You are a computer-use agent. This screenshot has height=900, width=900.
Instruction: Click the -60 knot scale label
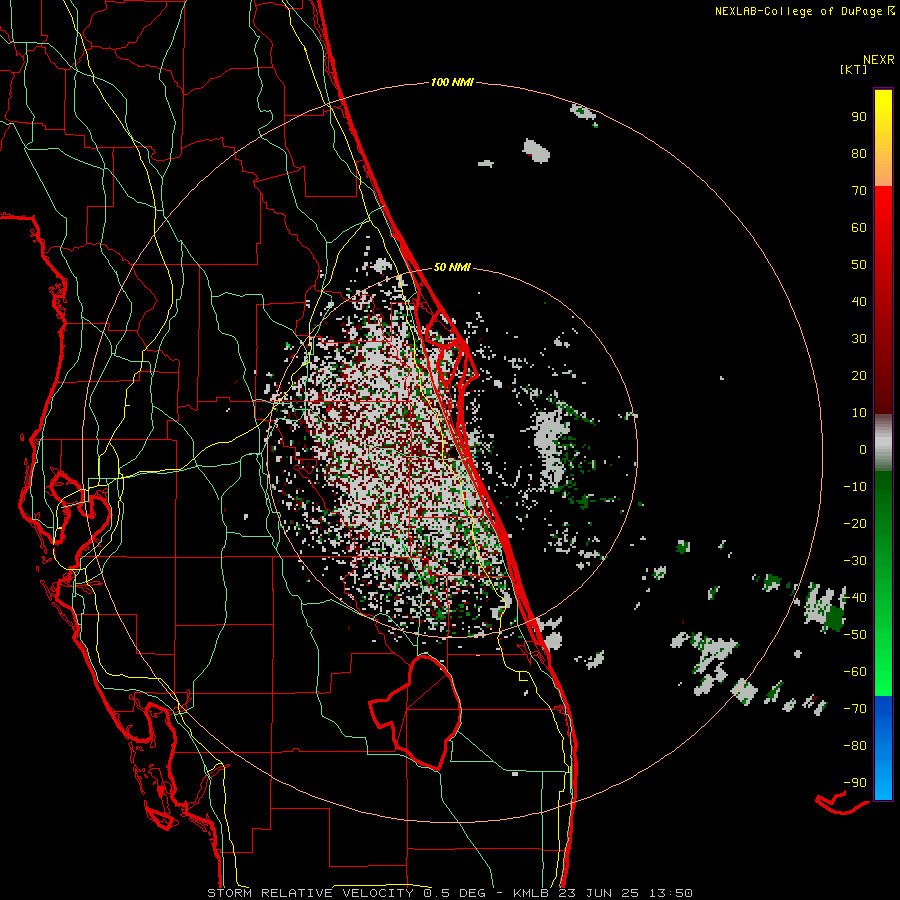click(x=855, y=672)
